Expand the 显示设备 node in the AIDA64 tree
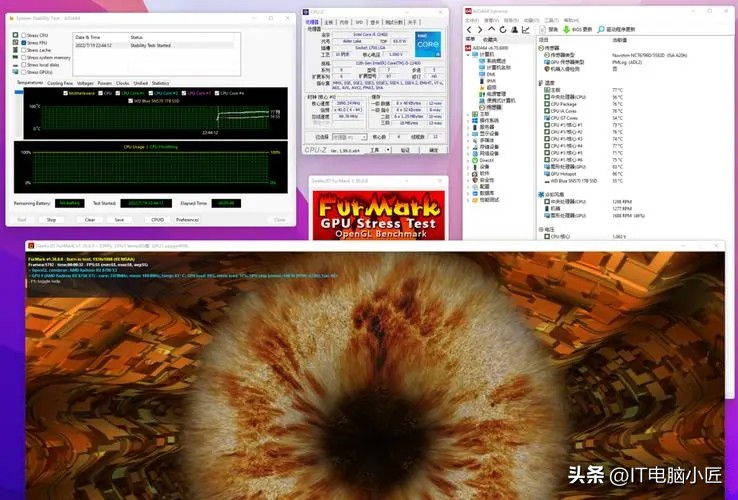 pos(468,134)
